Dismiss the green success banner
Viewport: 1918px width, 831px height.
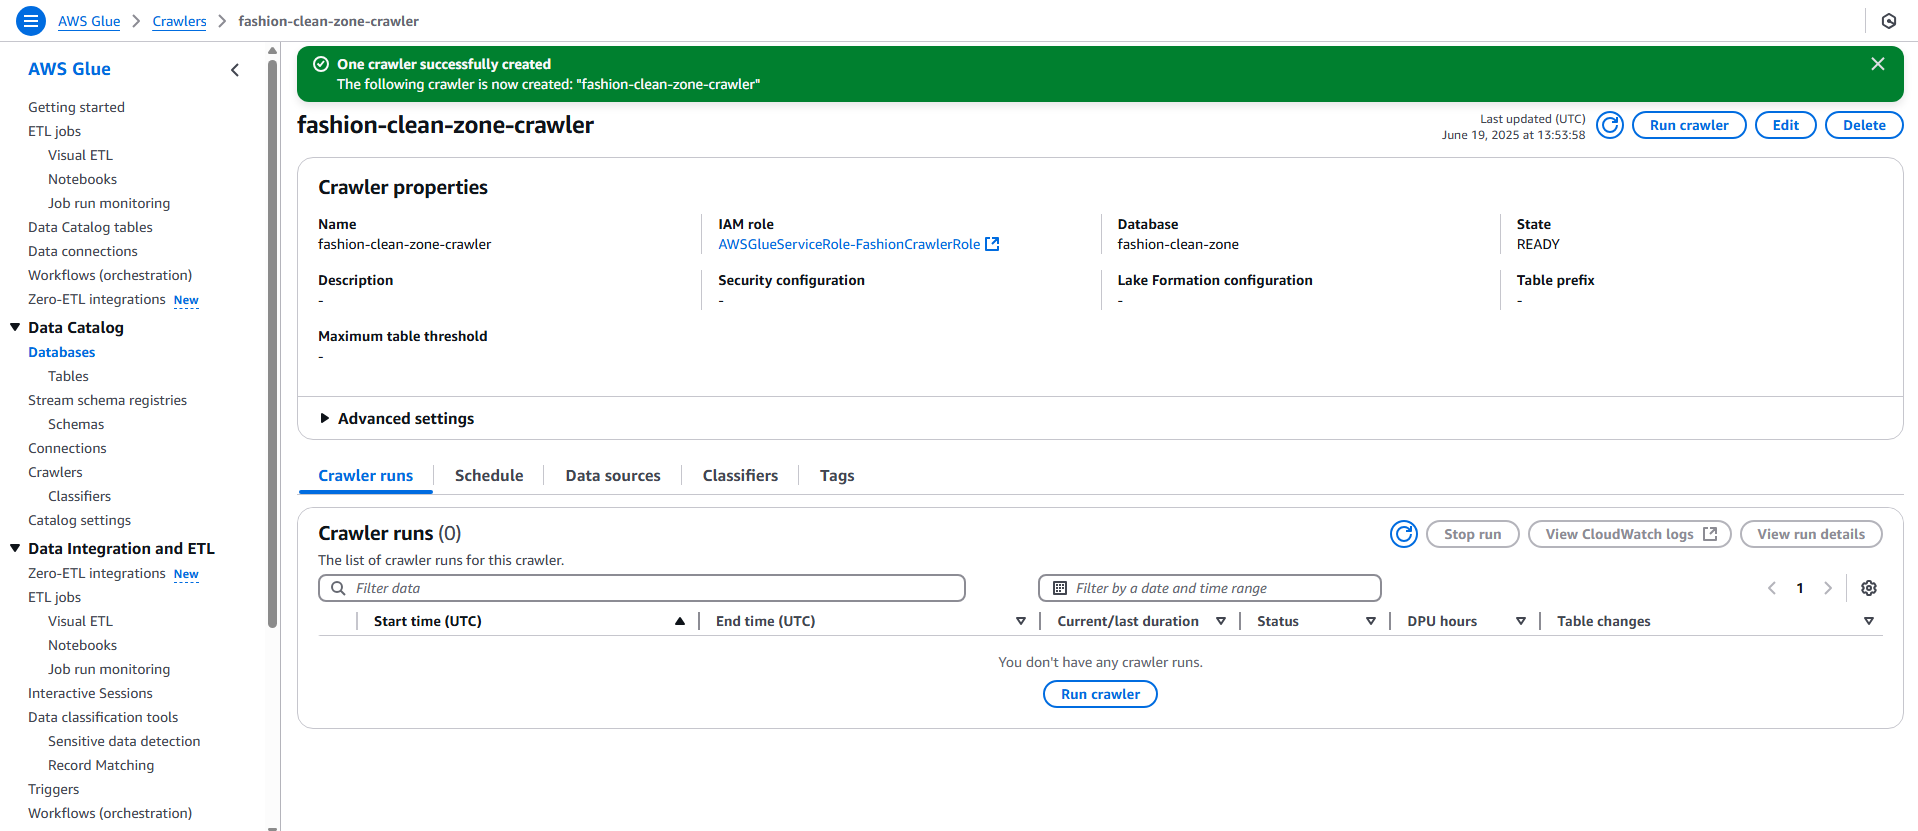pyautogui.click(x=1878, y=64)
